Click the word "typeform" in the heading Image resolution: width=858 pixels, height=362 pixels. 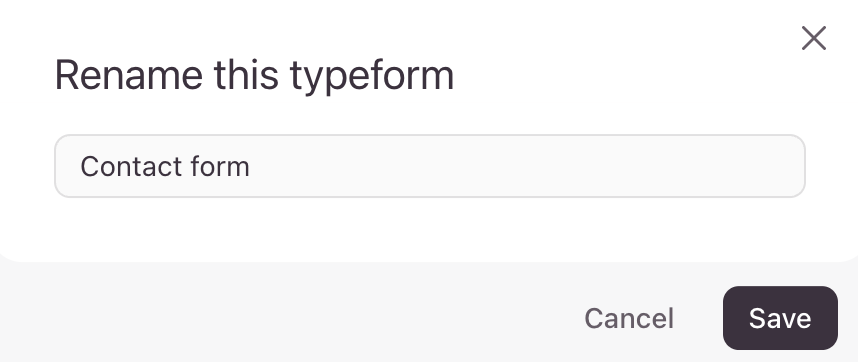pos(372,77)
